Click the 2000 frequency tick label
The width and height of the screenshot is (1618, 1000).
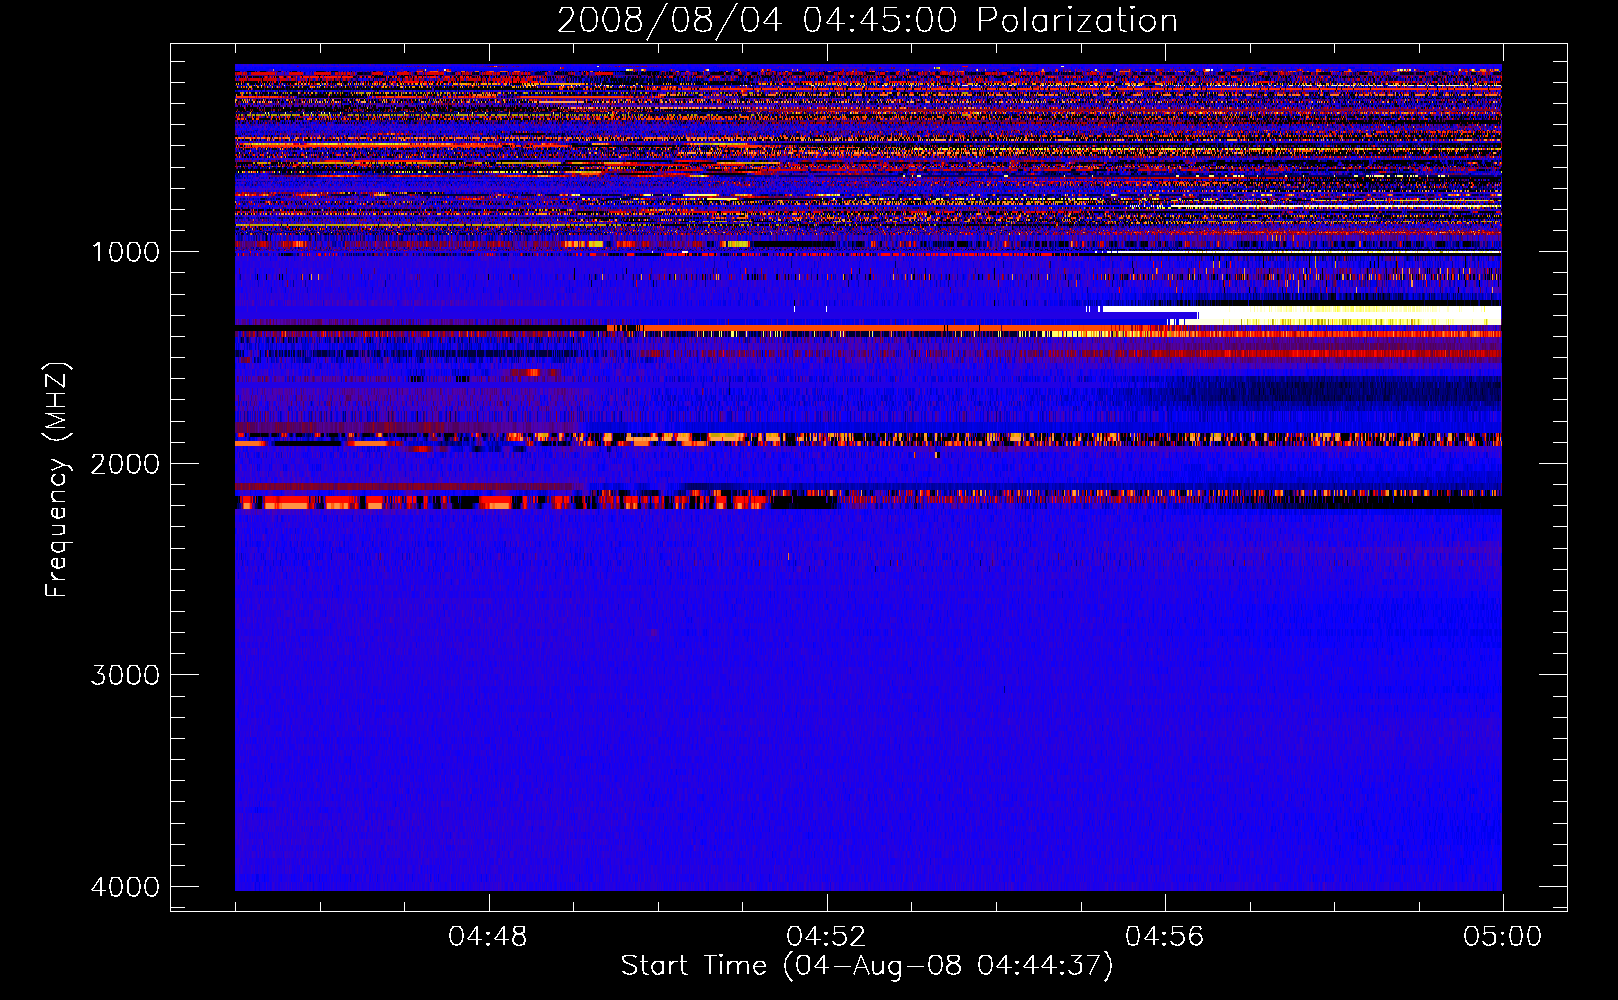tap(125, 463)
